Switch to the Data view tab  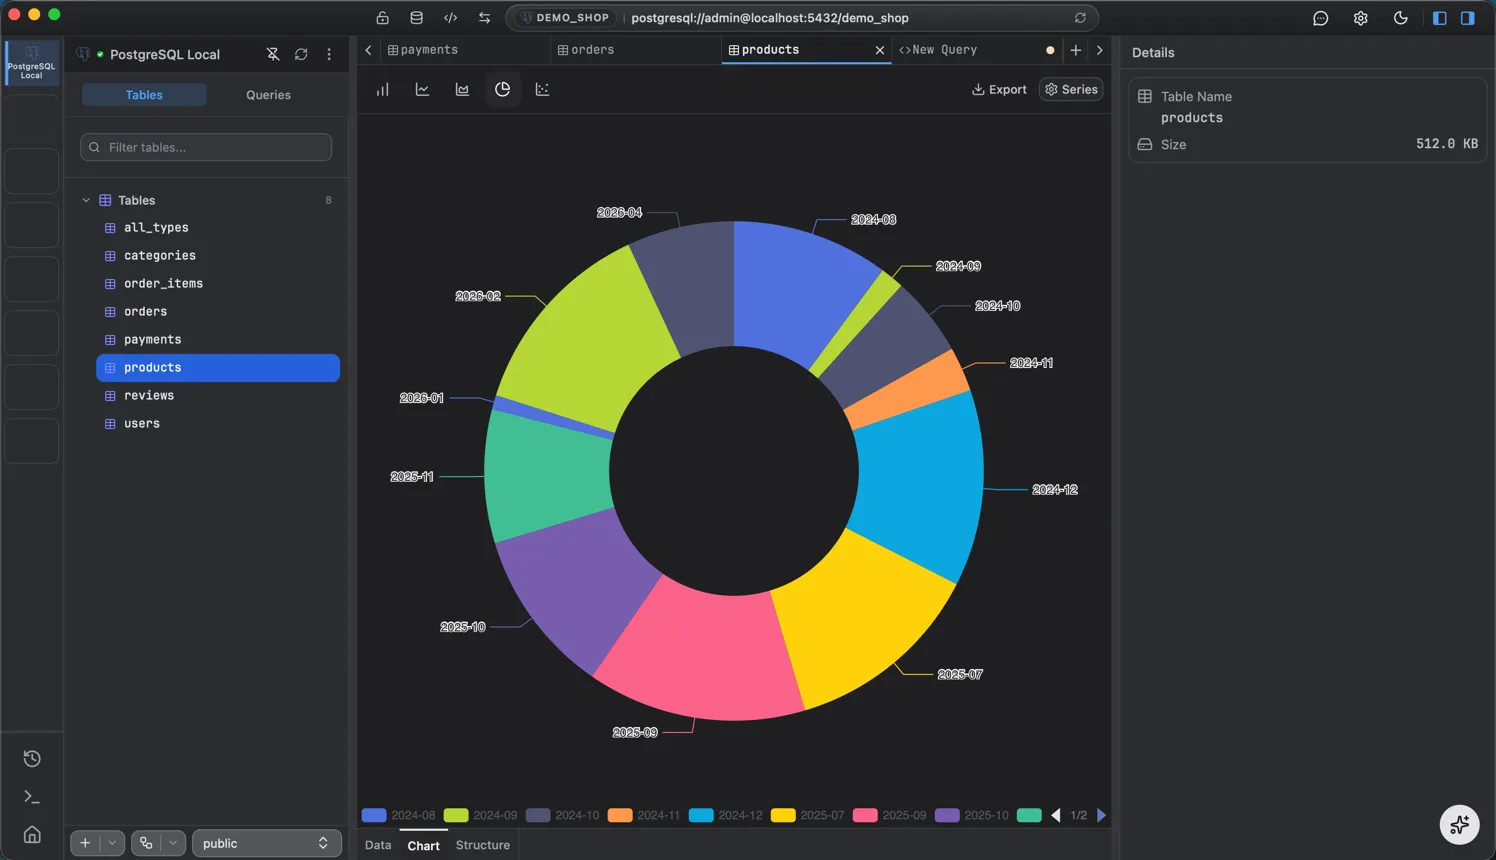click(x=378, y=845)
